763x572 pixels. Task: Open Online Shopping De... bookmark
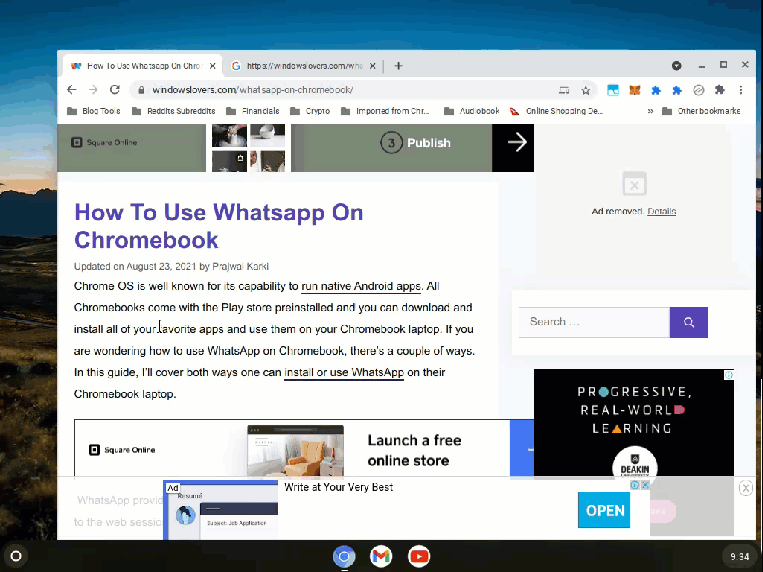coord(557,111)
